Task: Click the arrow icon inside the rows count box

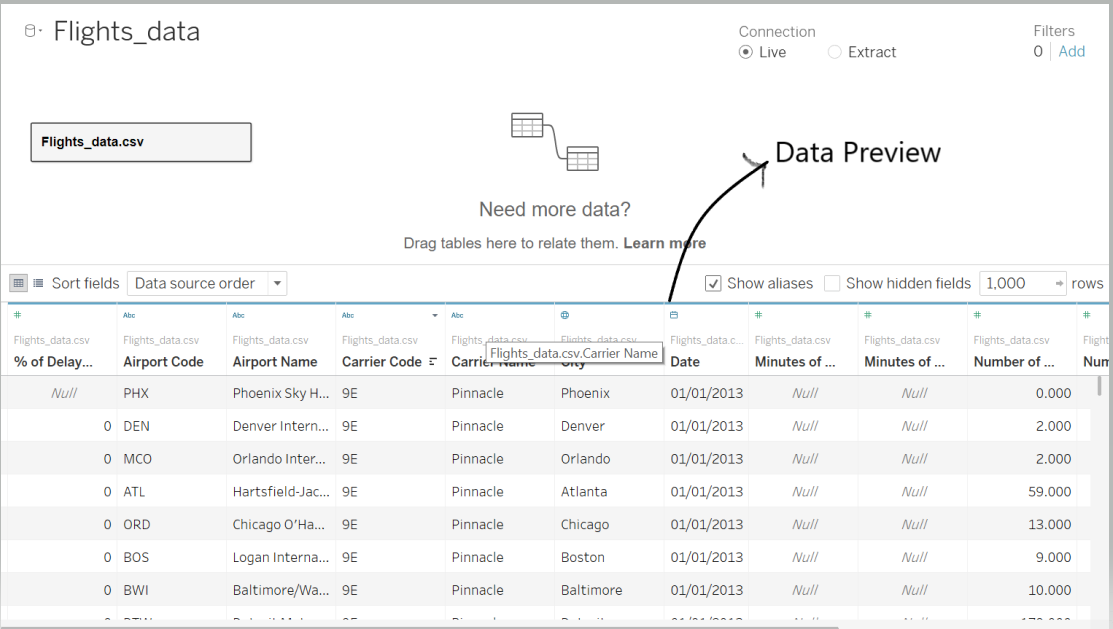Action: pyautogui.click(x=1059, y=283)
